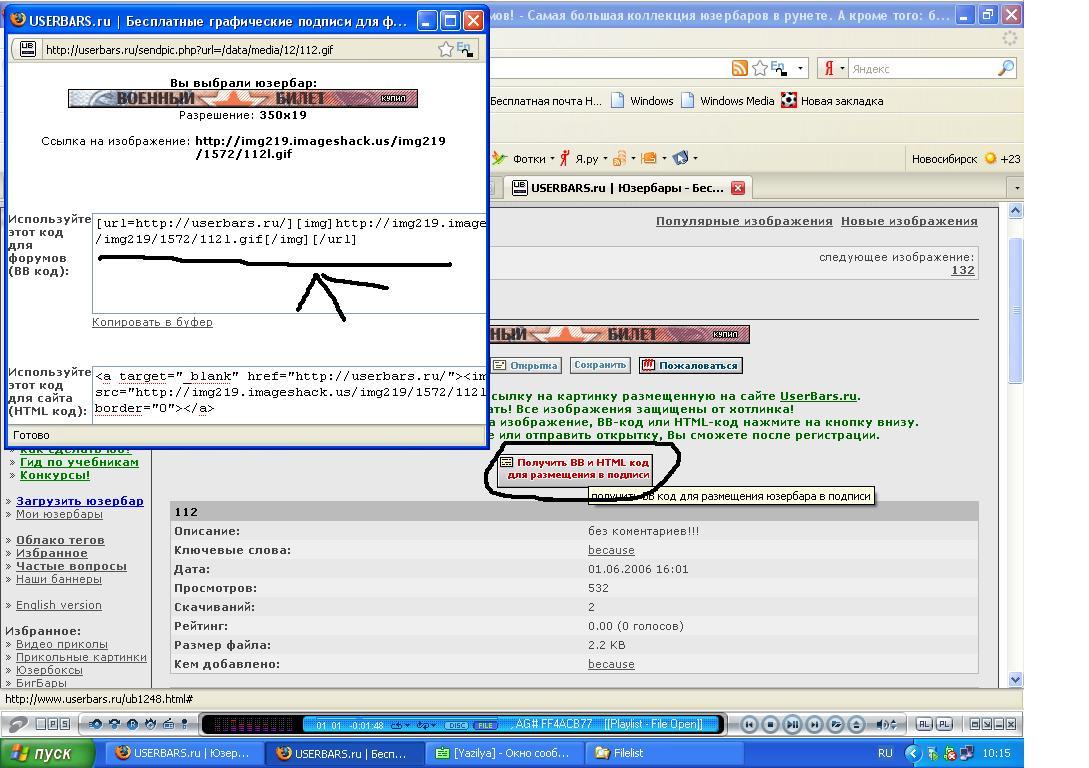Click Получить ВВ и HTML код button
This screenshot has width=1089, height=768.
pyautogui.click(x=575, y=469)
